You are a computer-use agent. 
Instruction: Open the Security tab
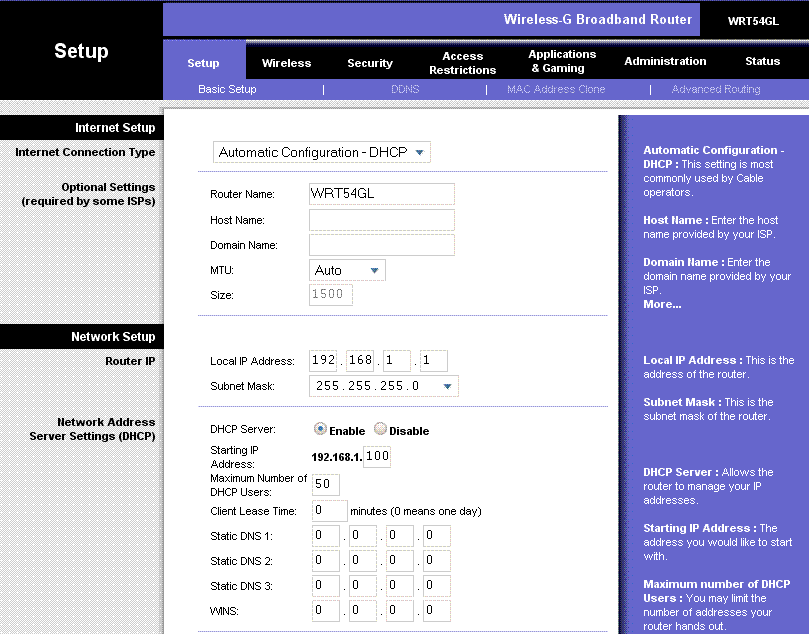(x=370, y=63)
